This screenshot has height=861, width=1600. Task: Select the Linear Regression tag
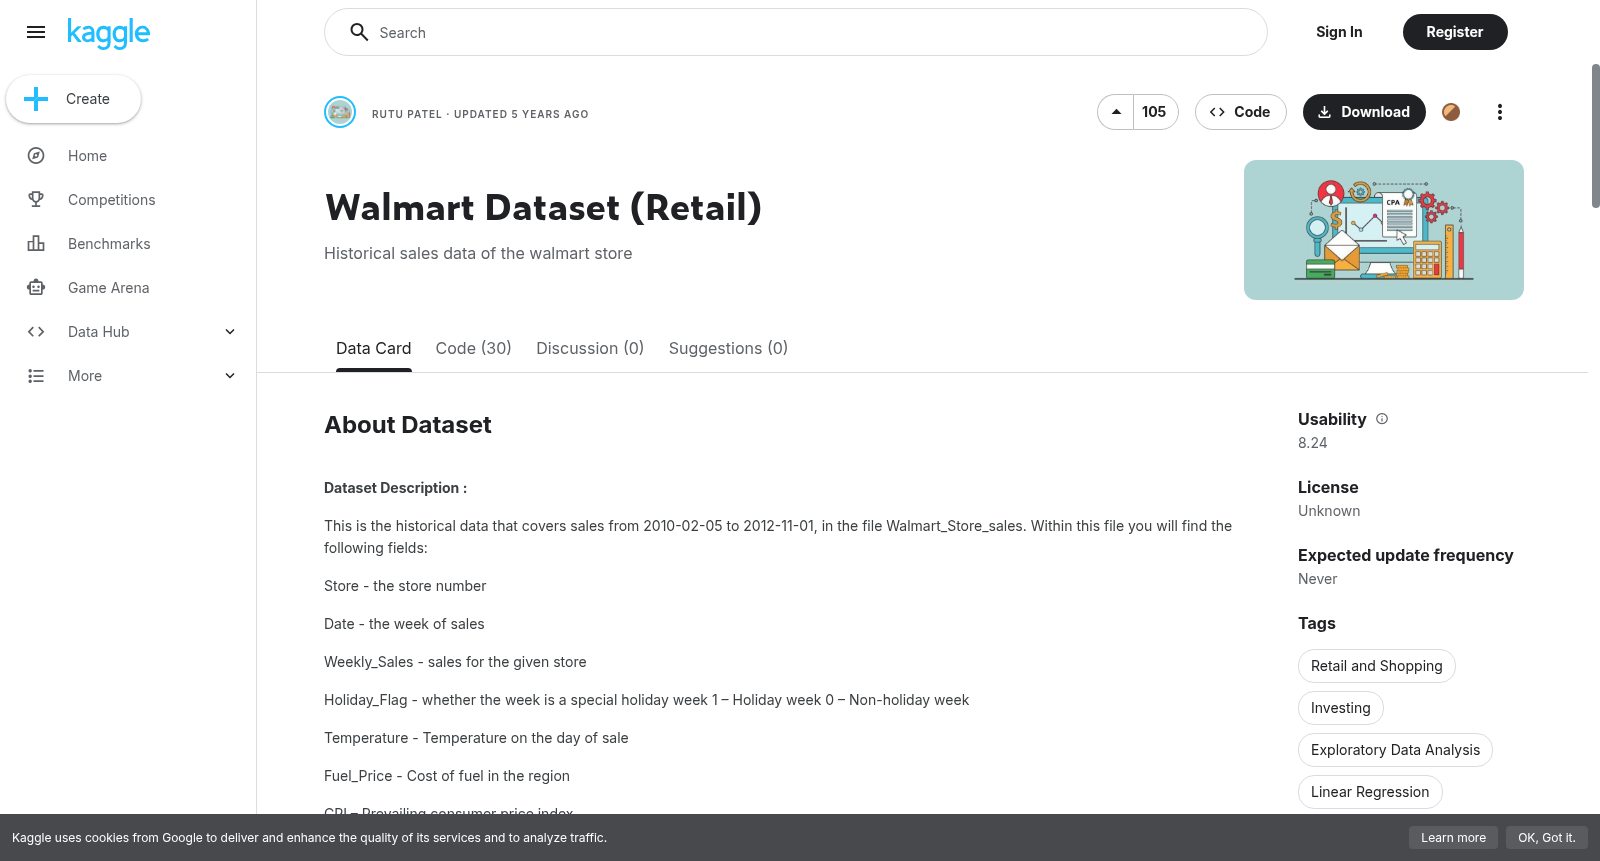click(1370, 792)
